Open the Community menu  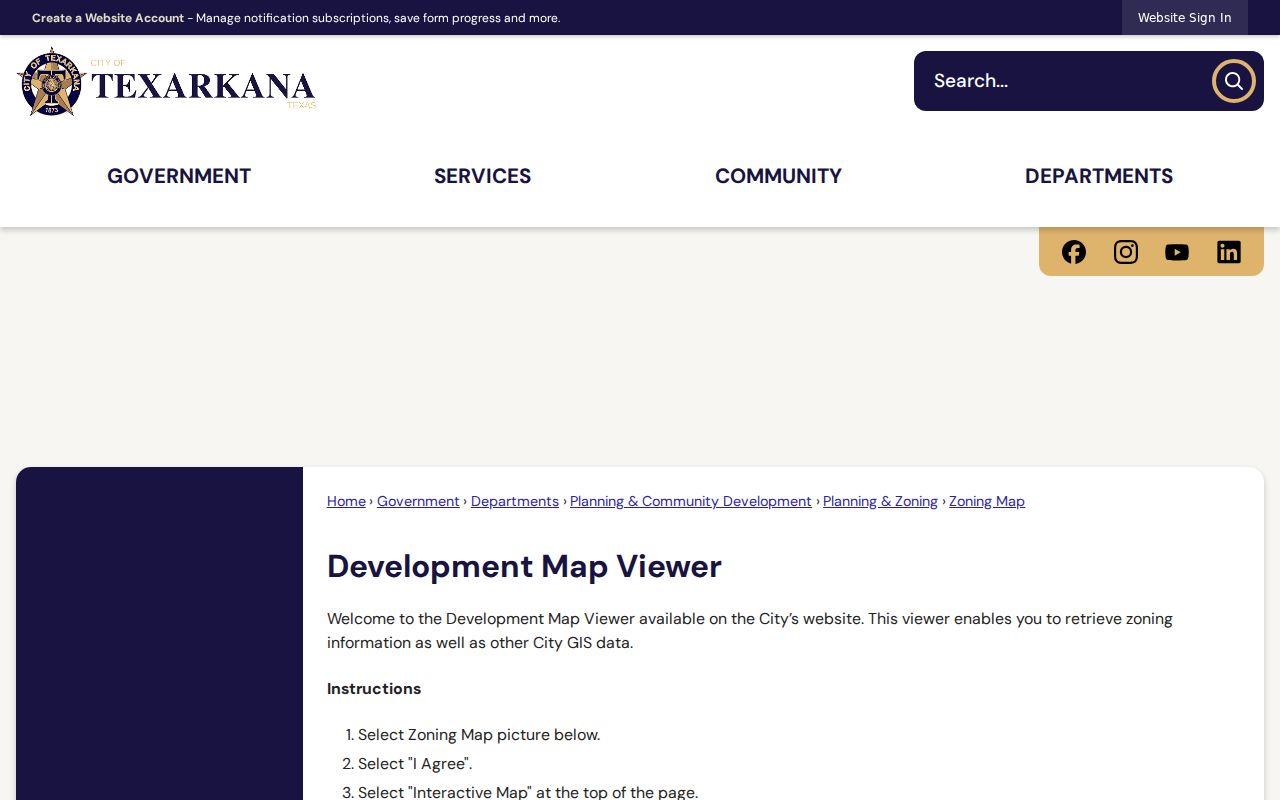pos(778,176)
